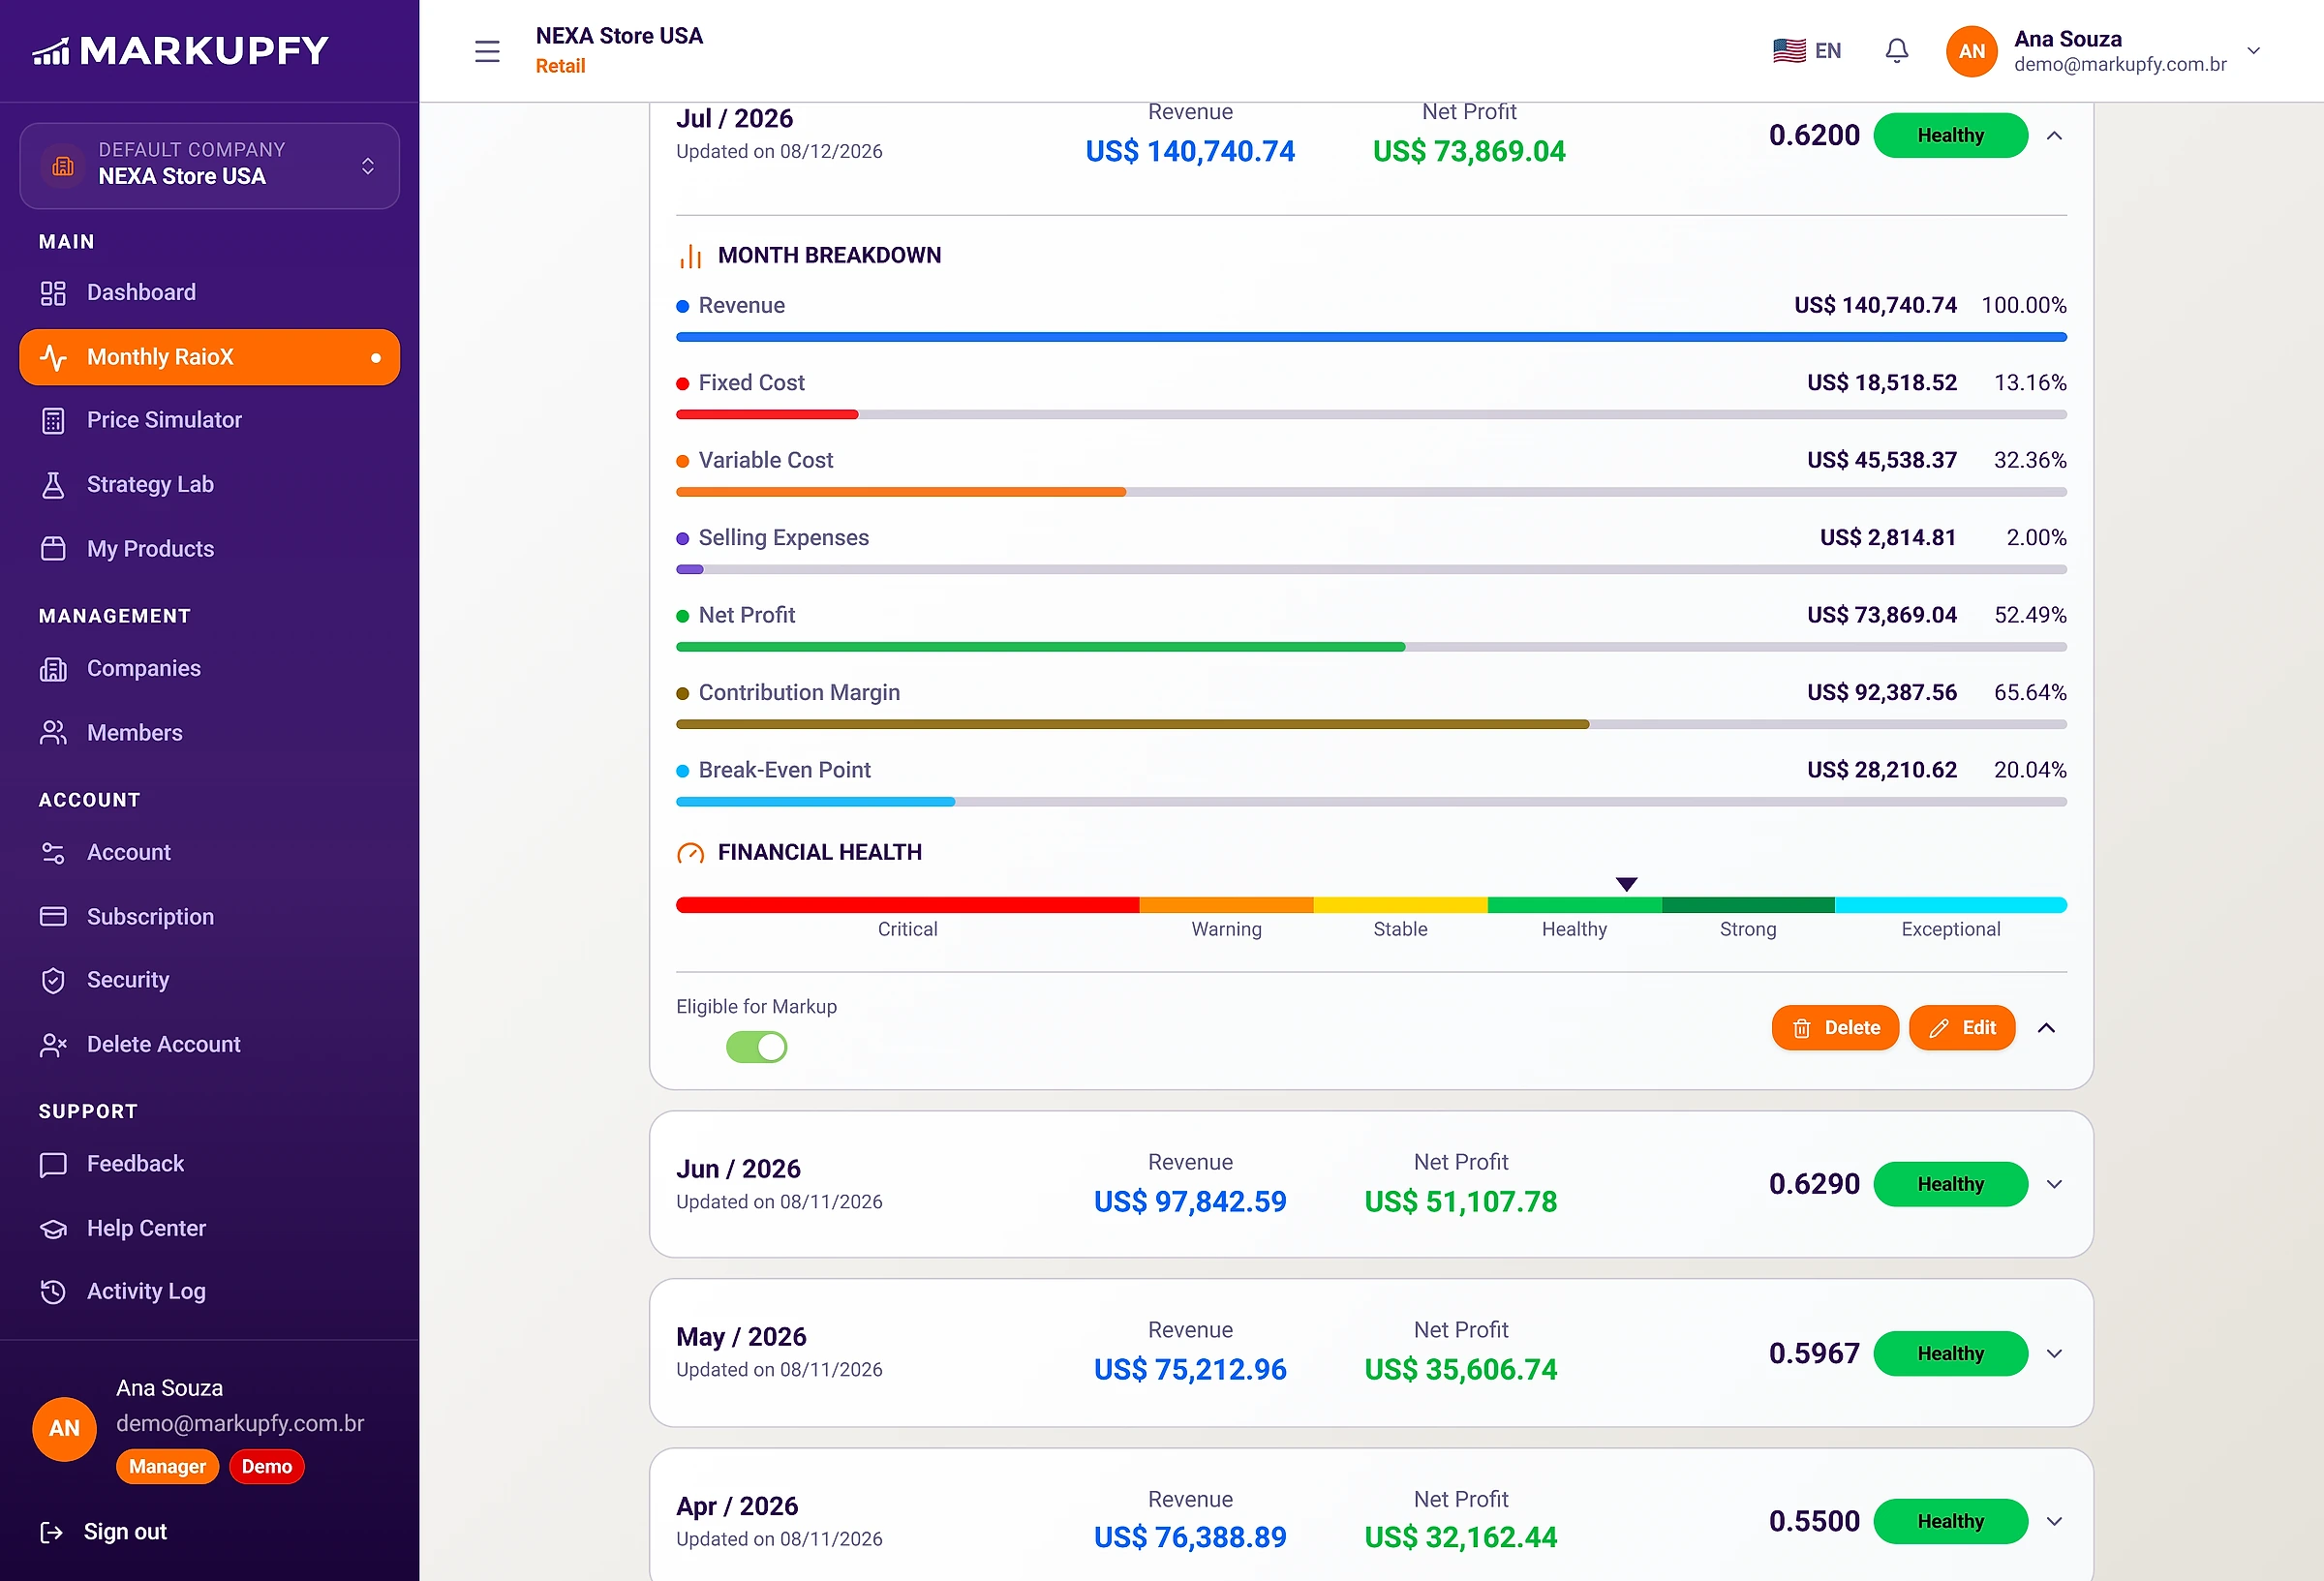
Task: Collapse the Jul / 2026 card header chevron
Action: (2054, 136)
